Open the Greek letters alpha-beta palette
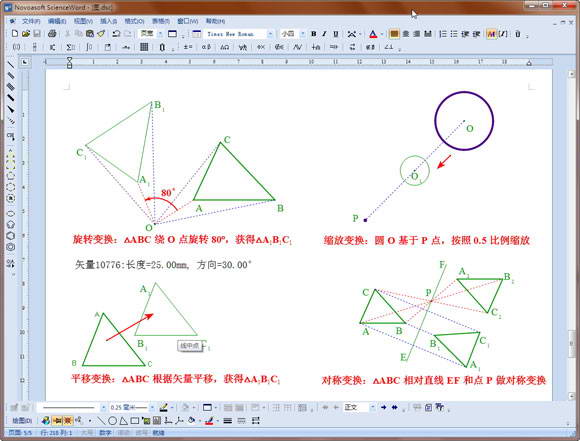 click(x=206, y=47)
